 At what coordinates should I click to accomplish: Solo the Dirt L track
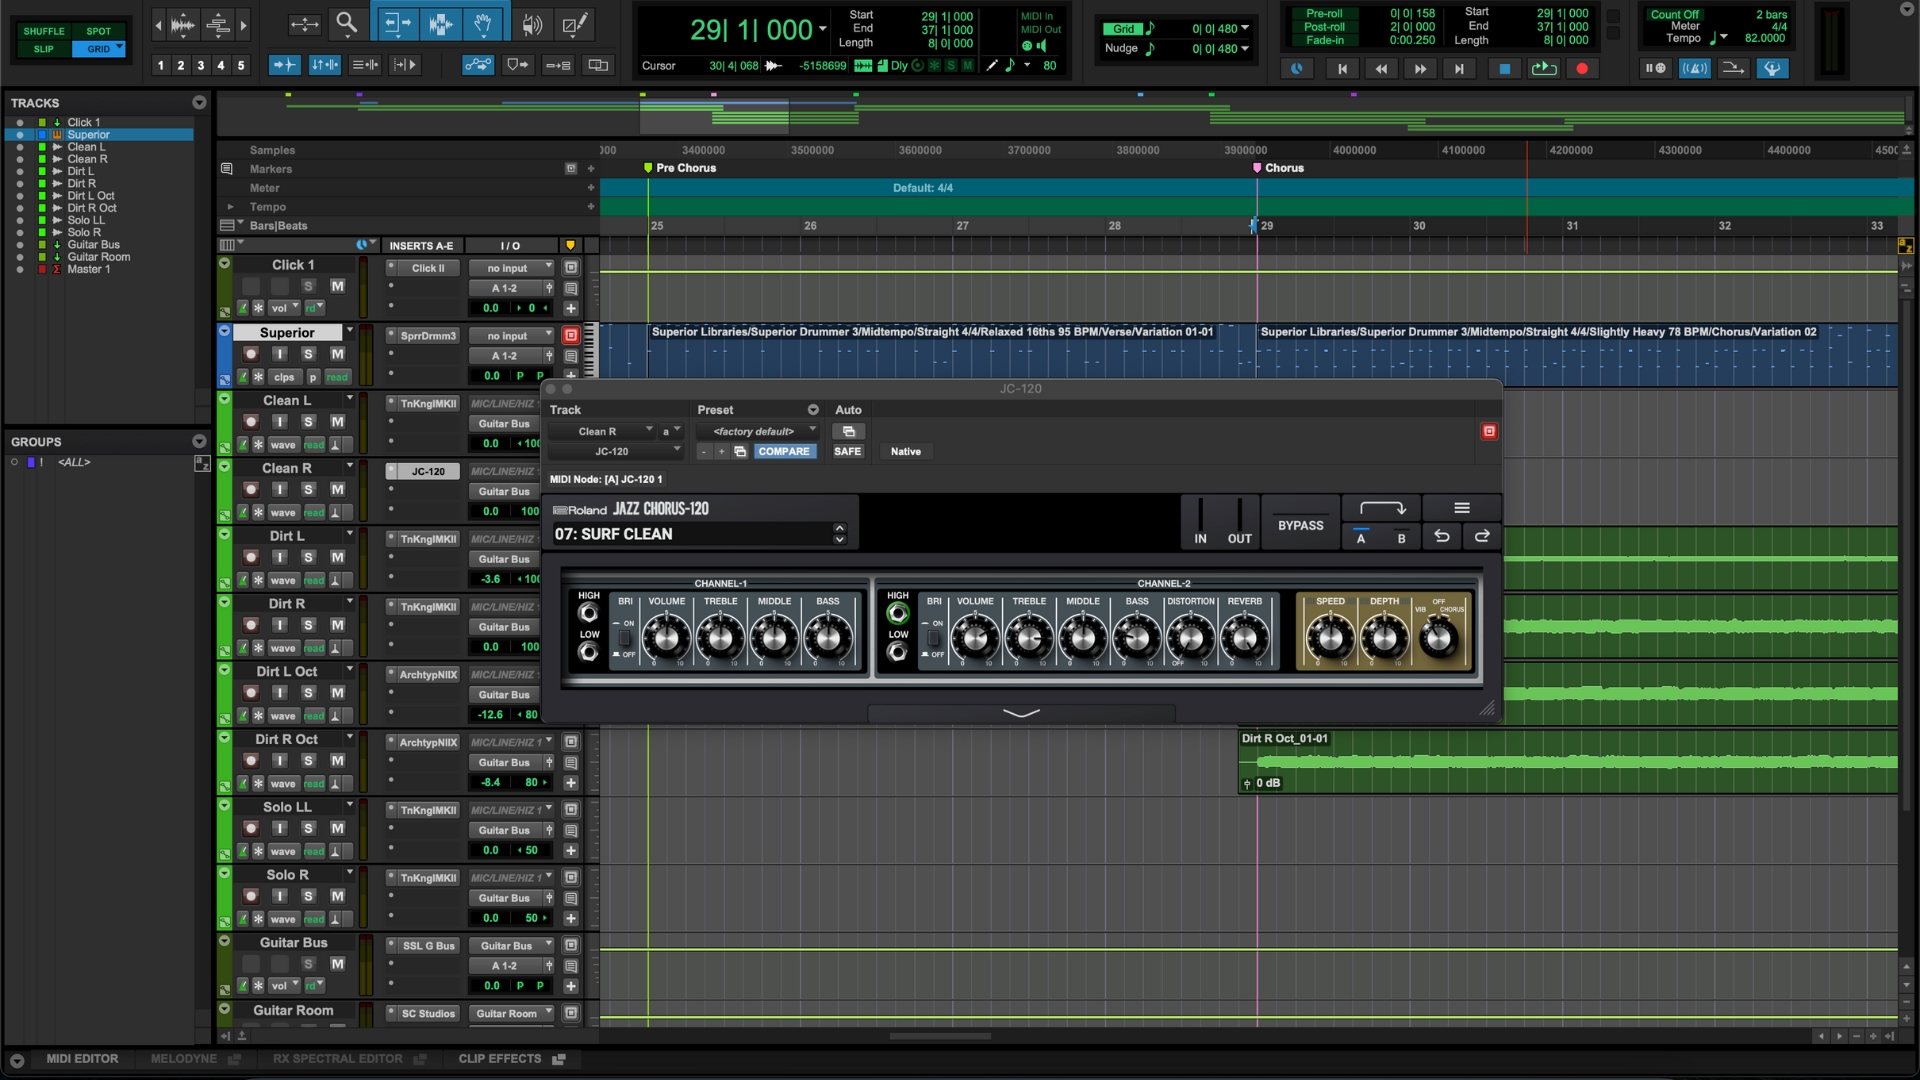[x=308, y=557]
